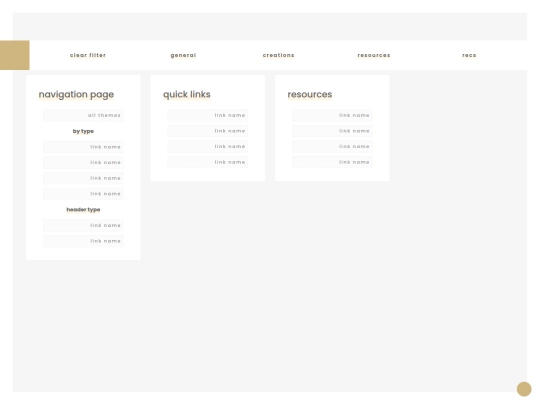Image resolution: width=540 pixels, height=405 pixels.
Task: Select the general filter tab
Action: pyautogui.click(x=183, y=55)
